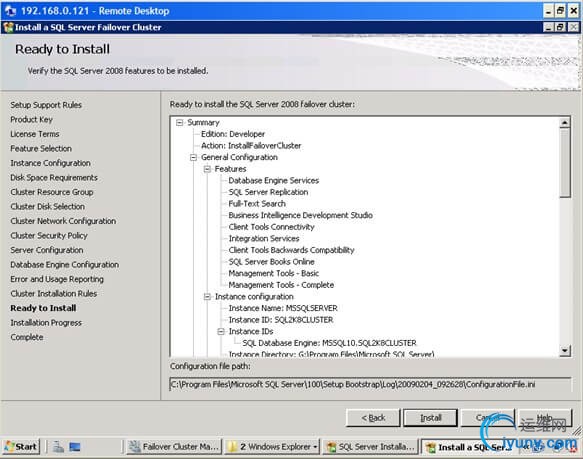Viewport: 583px width, 459px height.
Task: Select Feature Selection step
Action: [x=41, y=149]
